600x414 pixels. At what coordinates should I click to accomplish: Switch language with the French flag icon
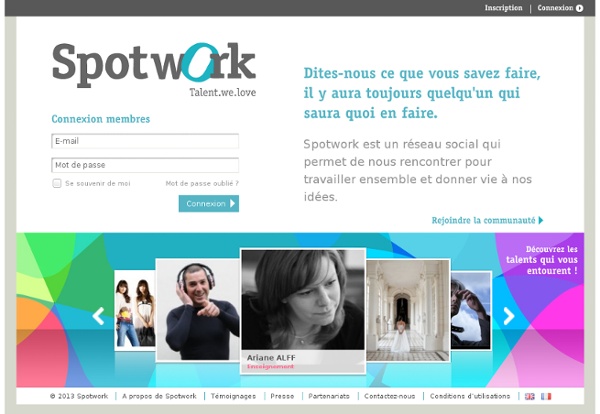tap(546, 396)
